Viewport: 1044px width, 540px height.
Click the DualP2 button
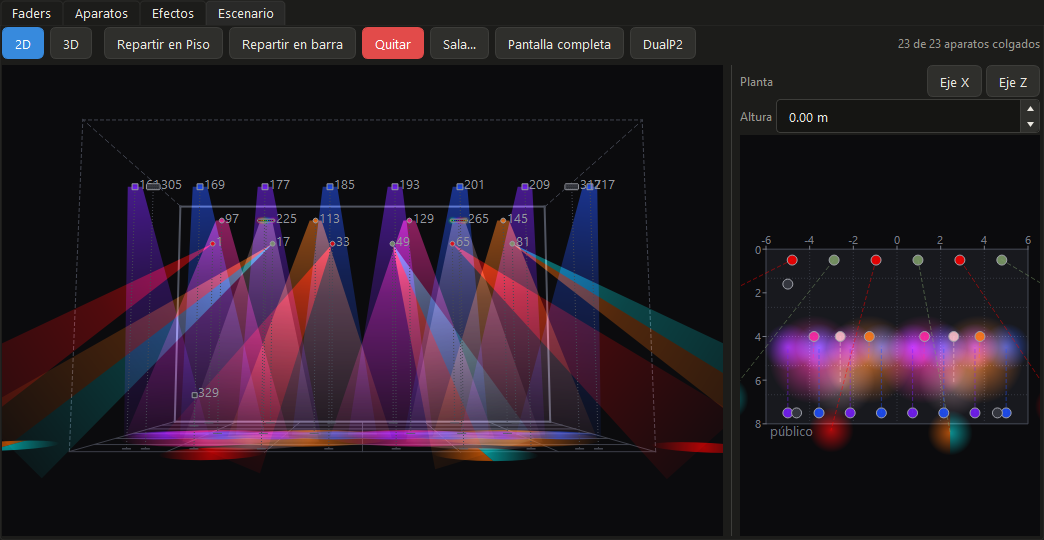663,44
